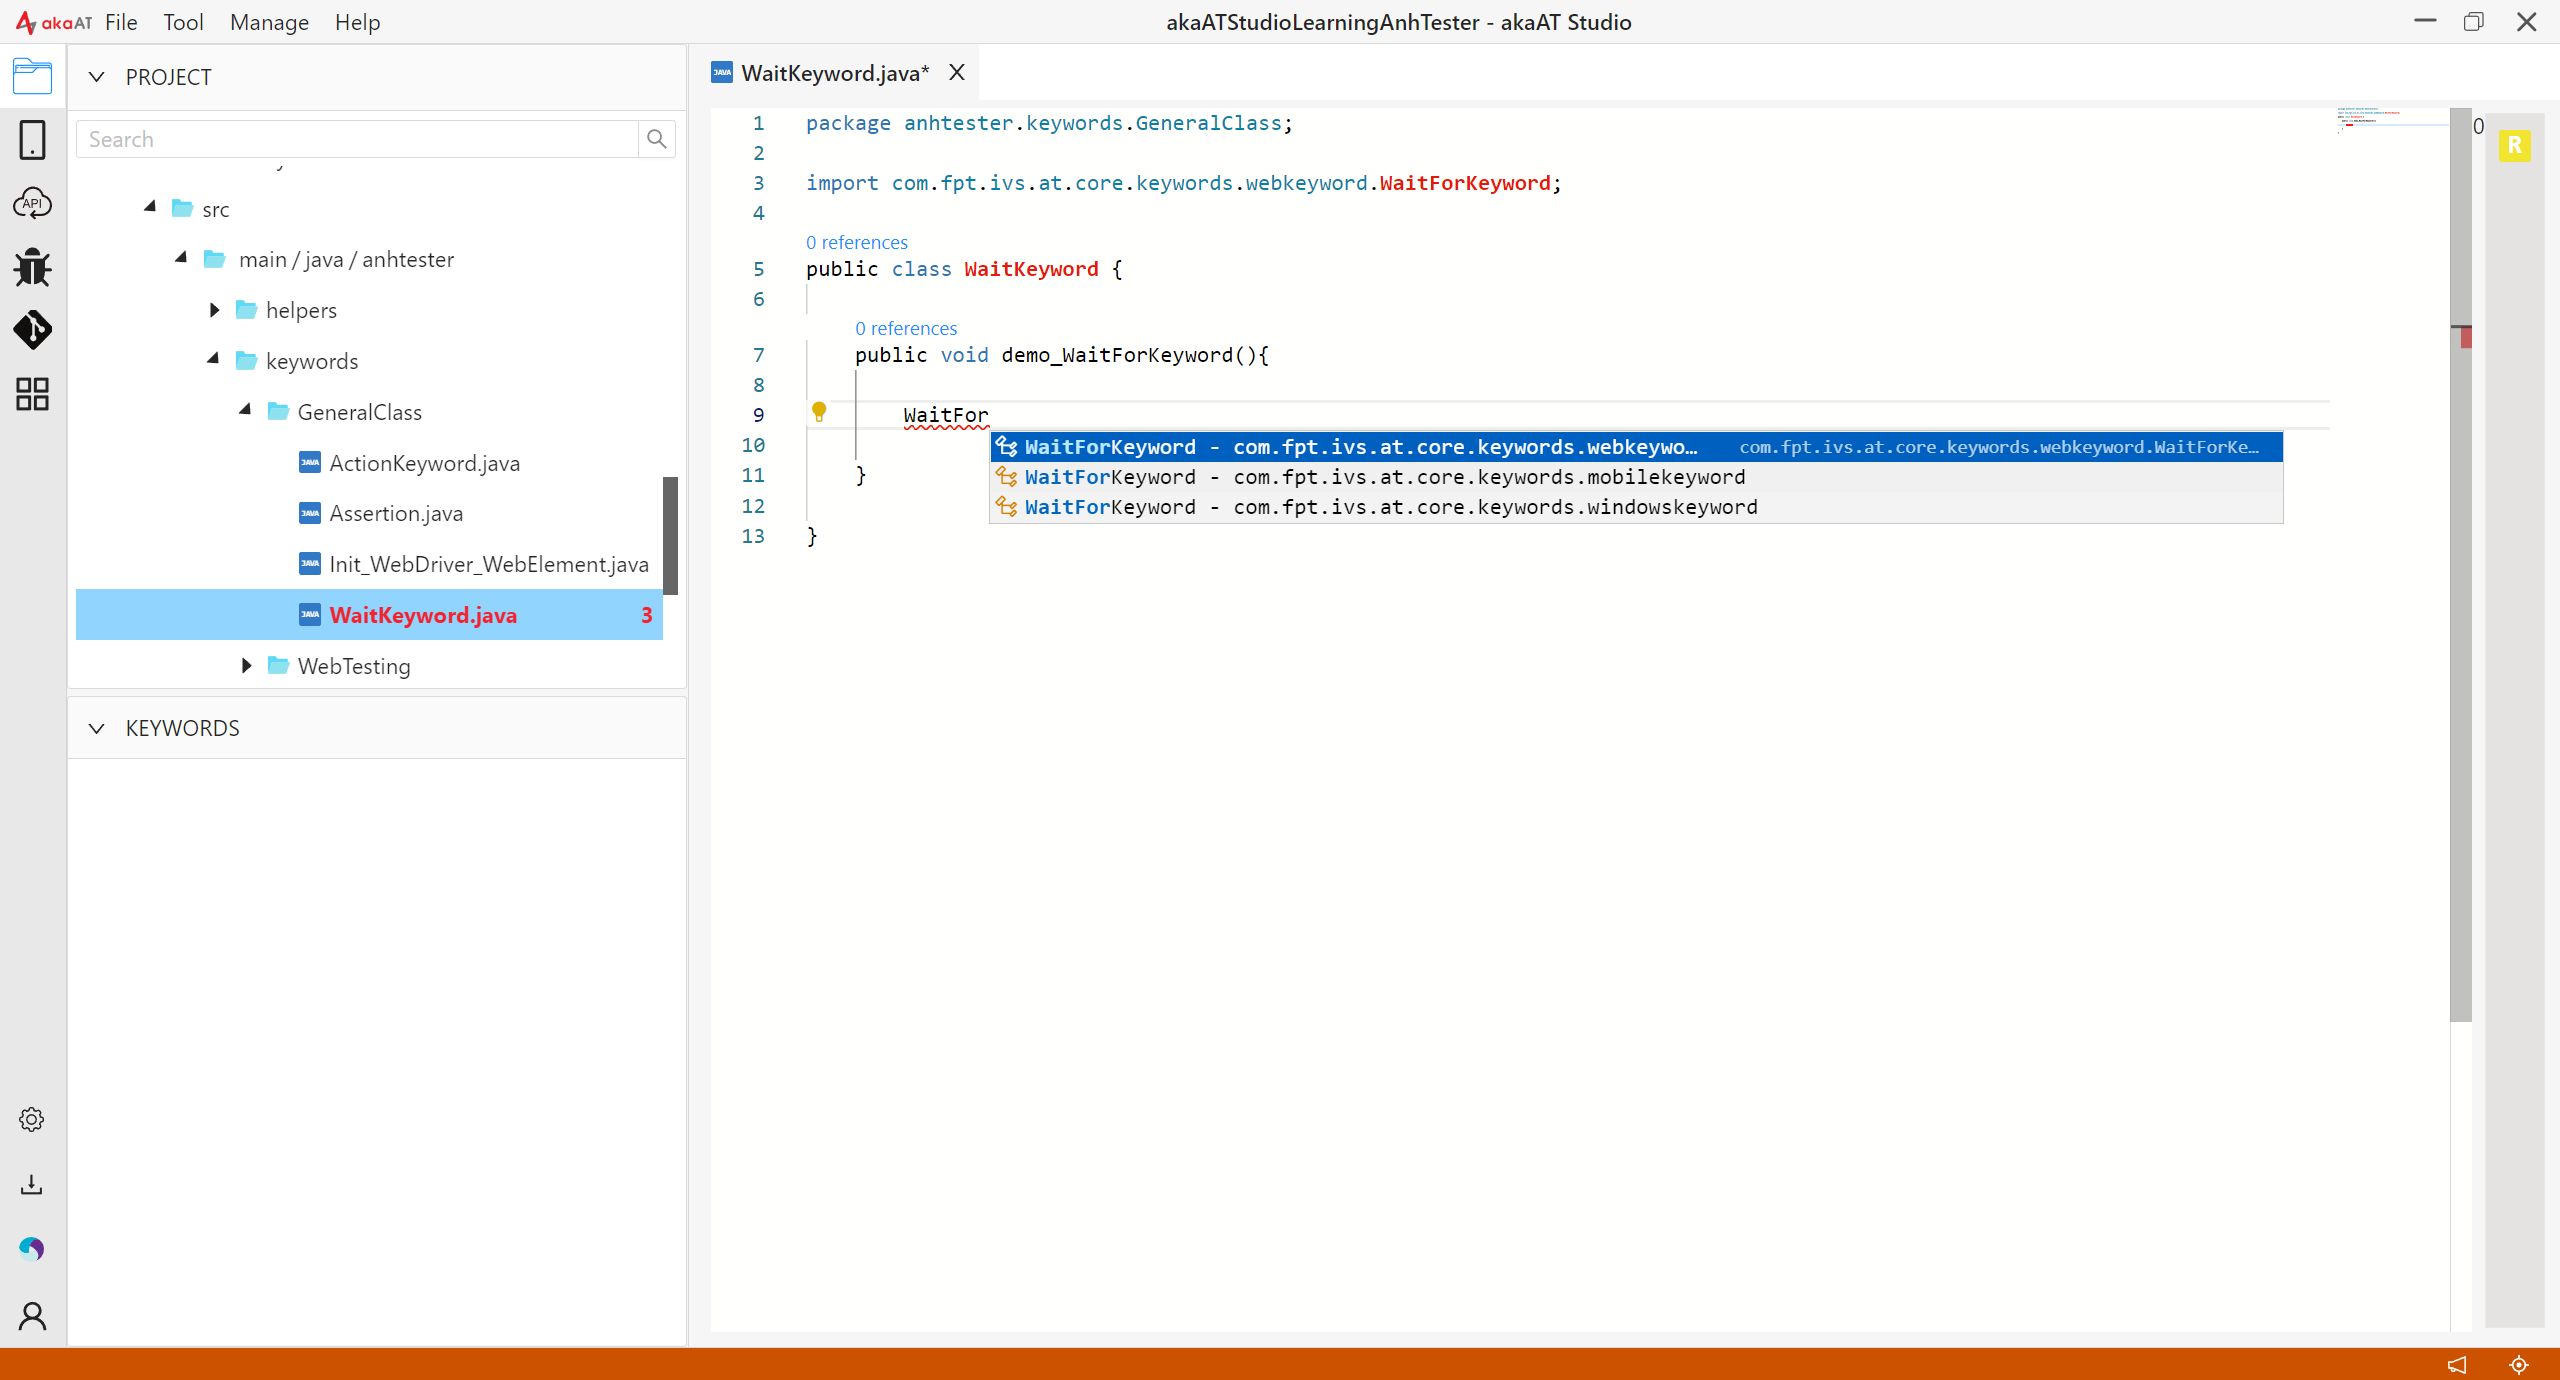The width and height of the screenshot is (2560, 1380).
Task: Click the yellow R badge icon
Action: click(2514, 146)
